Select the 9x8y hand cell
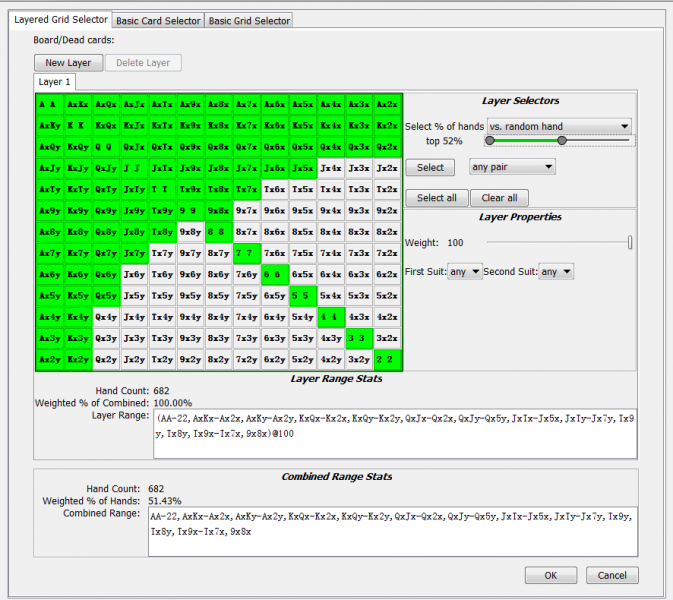 [x=190, y=232]
